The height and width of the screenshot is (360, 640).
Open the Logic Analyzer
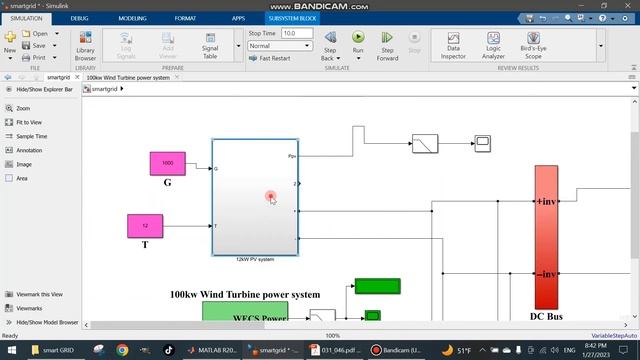click(x=493, y=46)
